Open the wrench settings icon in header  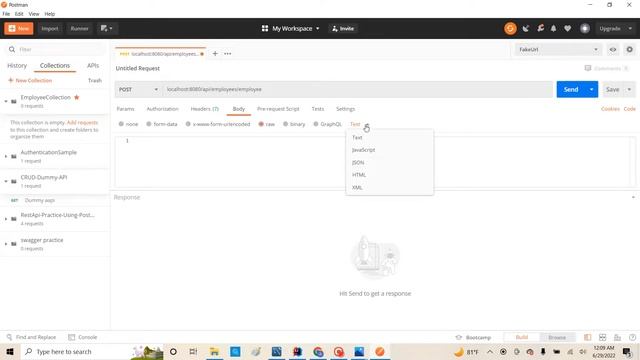(540, 29)
